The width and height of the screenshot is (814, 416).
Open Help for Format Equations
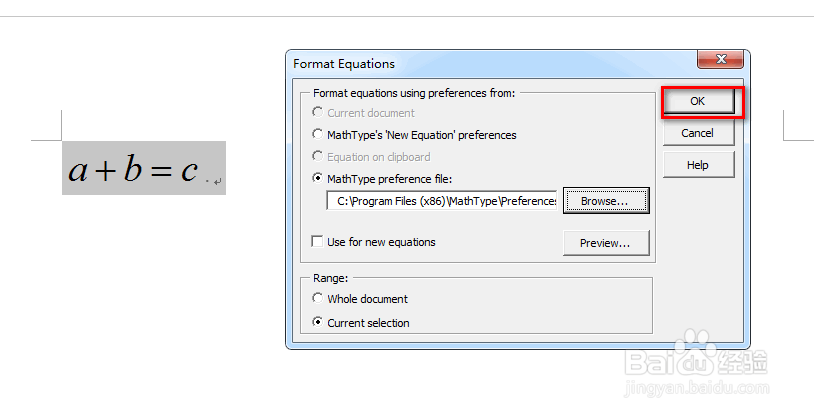point(698,165)
